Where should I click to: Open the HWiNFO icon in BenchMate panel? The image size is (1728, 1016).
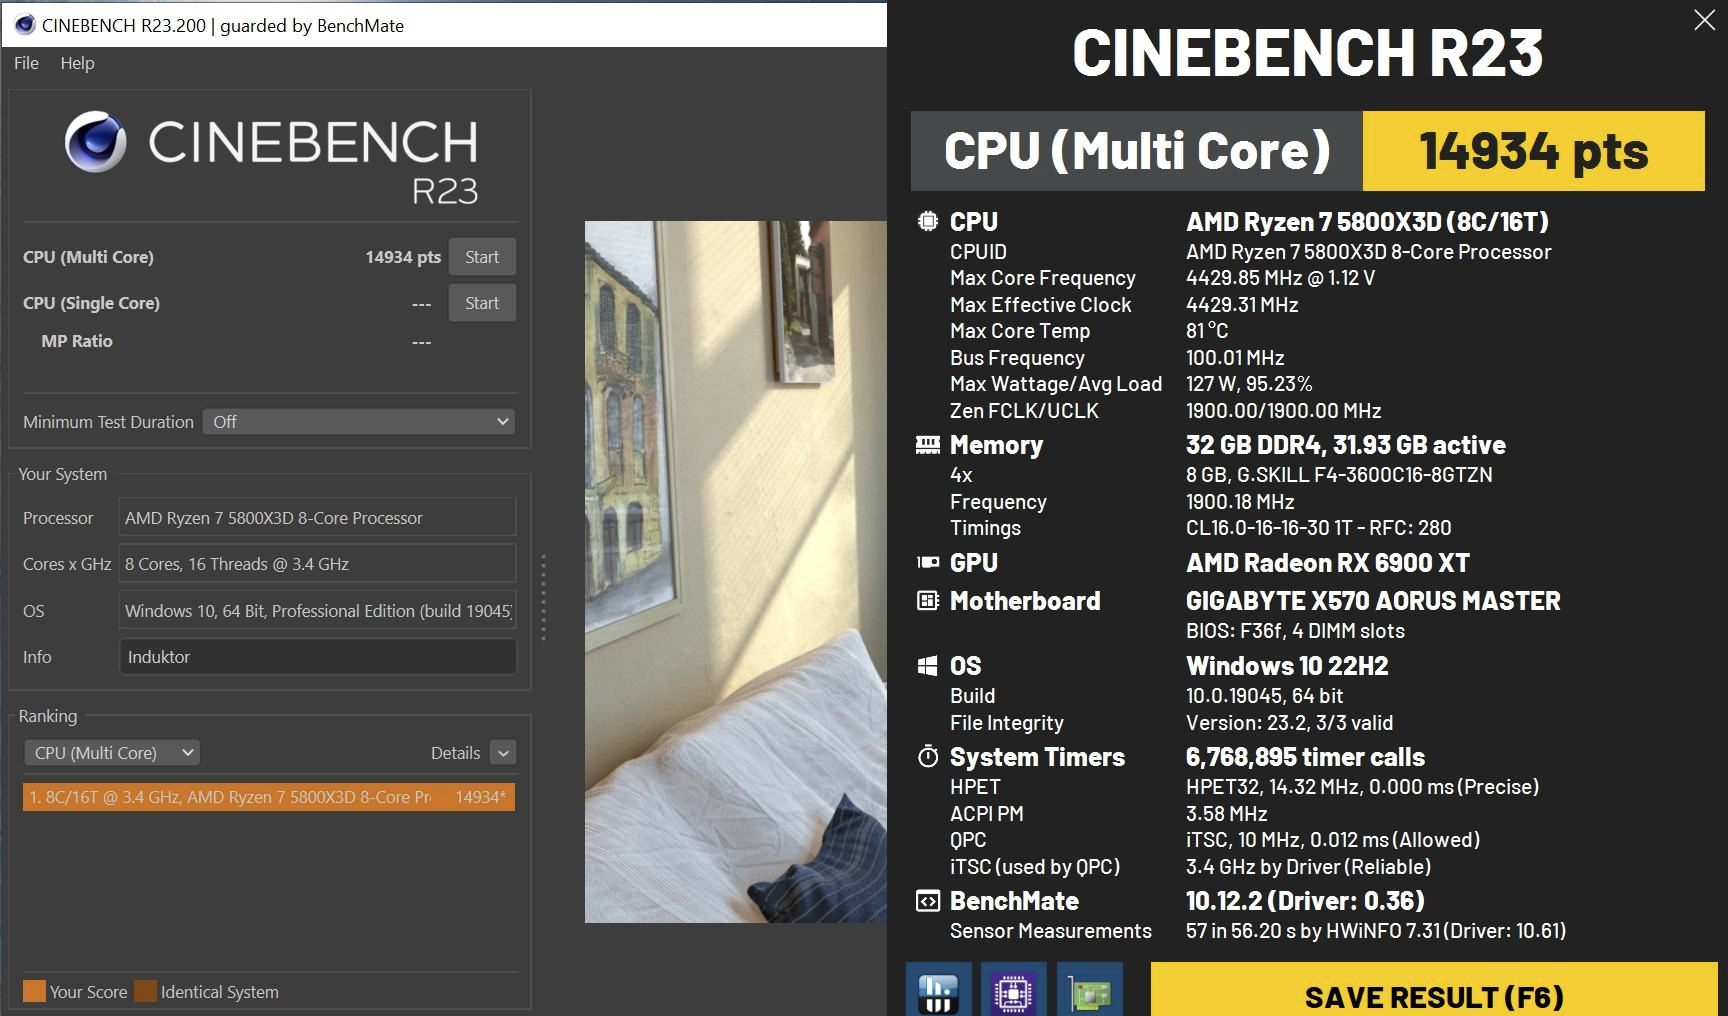[x=938, y=990]
